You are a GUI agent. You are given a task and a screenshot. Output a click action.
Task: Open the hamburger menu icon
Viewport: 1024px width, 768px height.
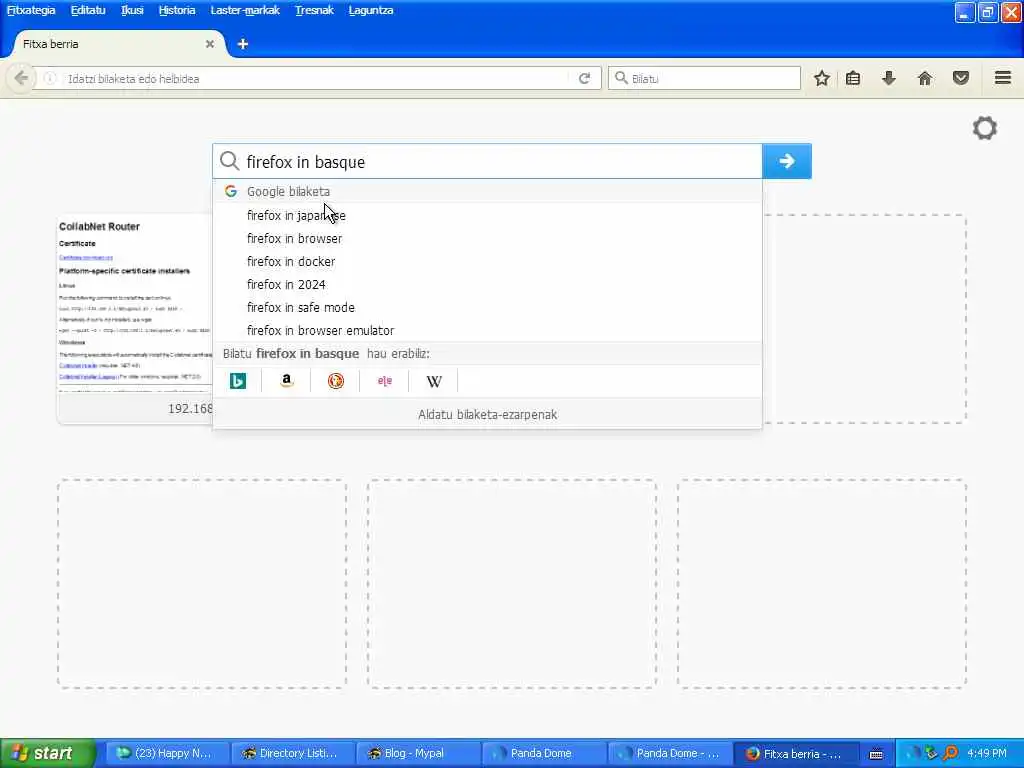click(1003, 78)
